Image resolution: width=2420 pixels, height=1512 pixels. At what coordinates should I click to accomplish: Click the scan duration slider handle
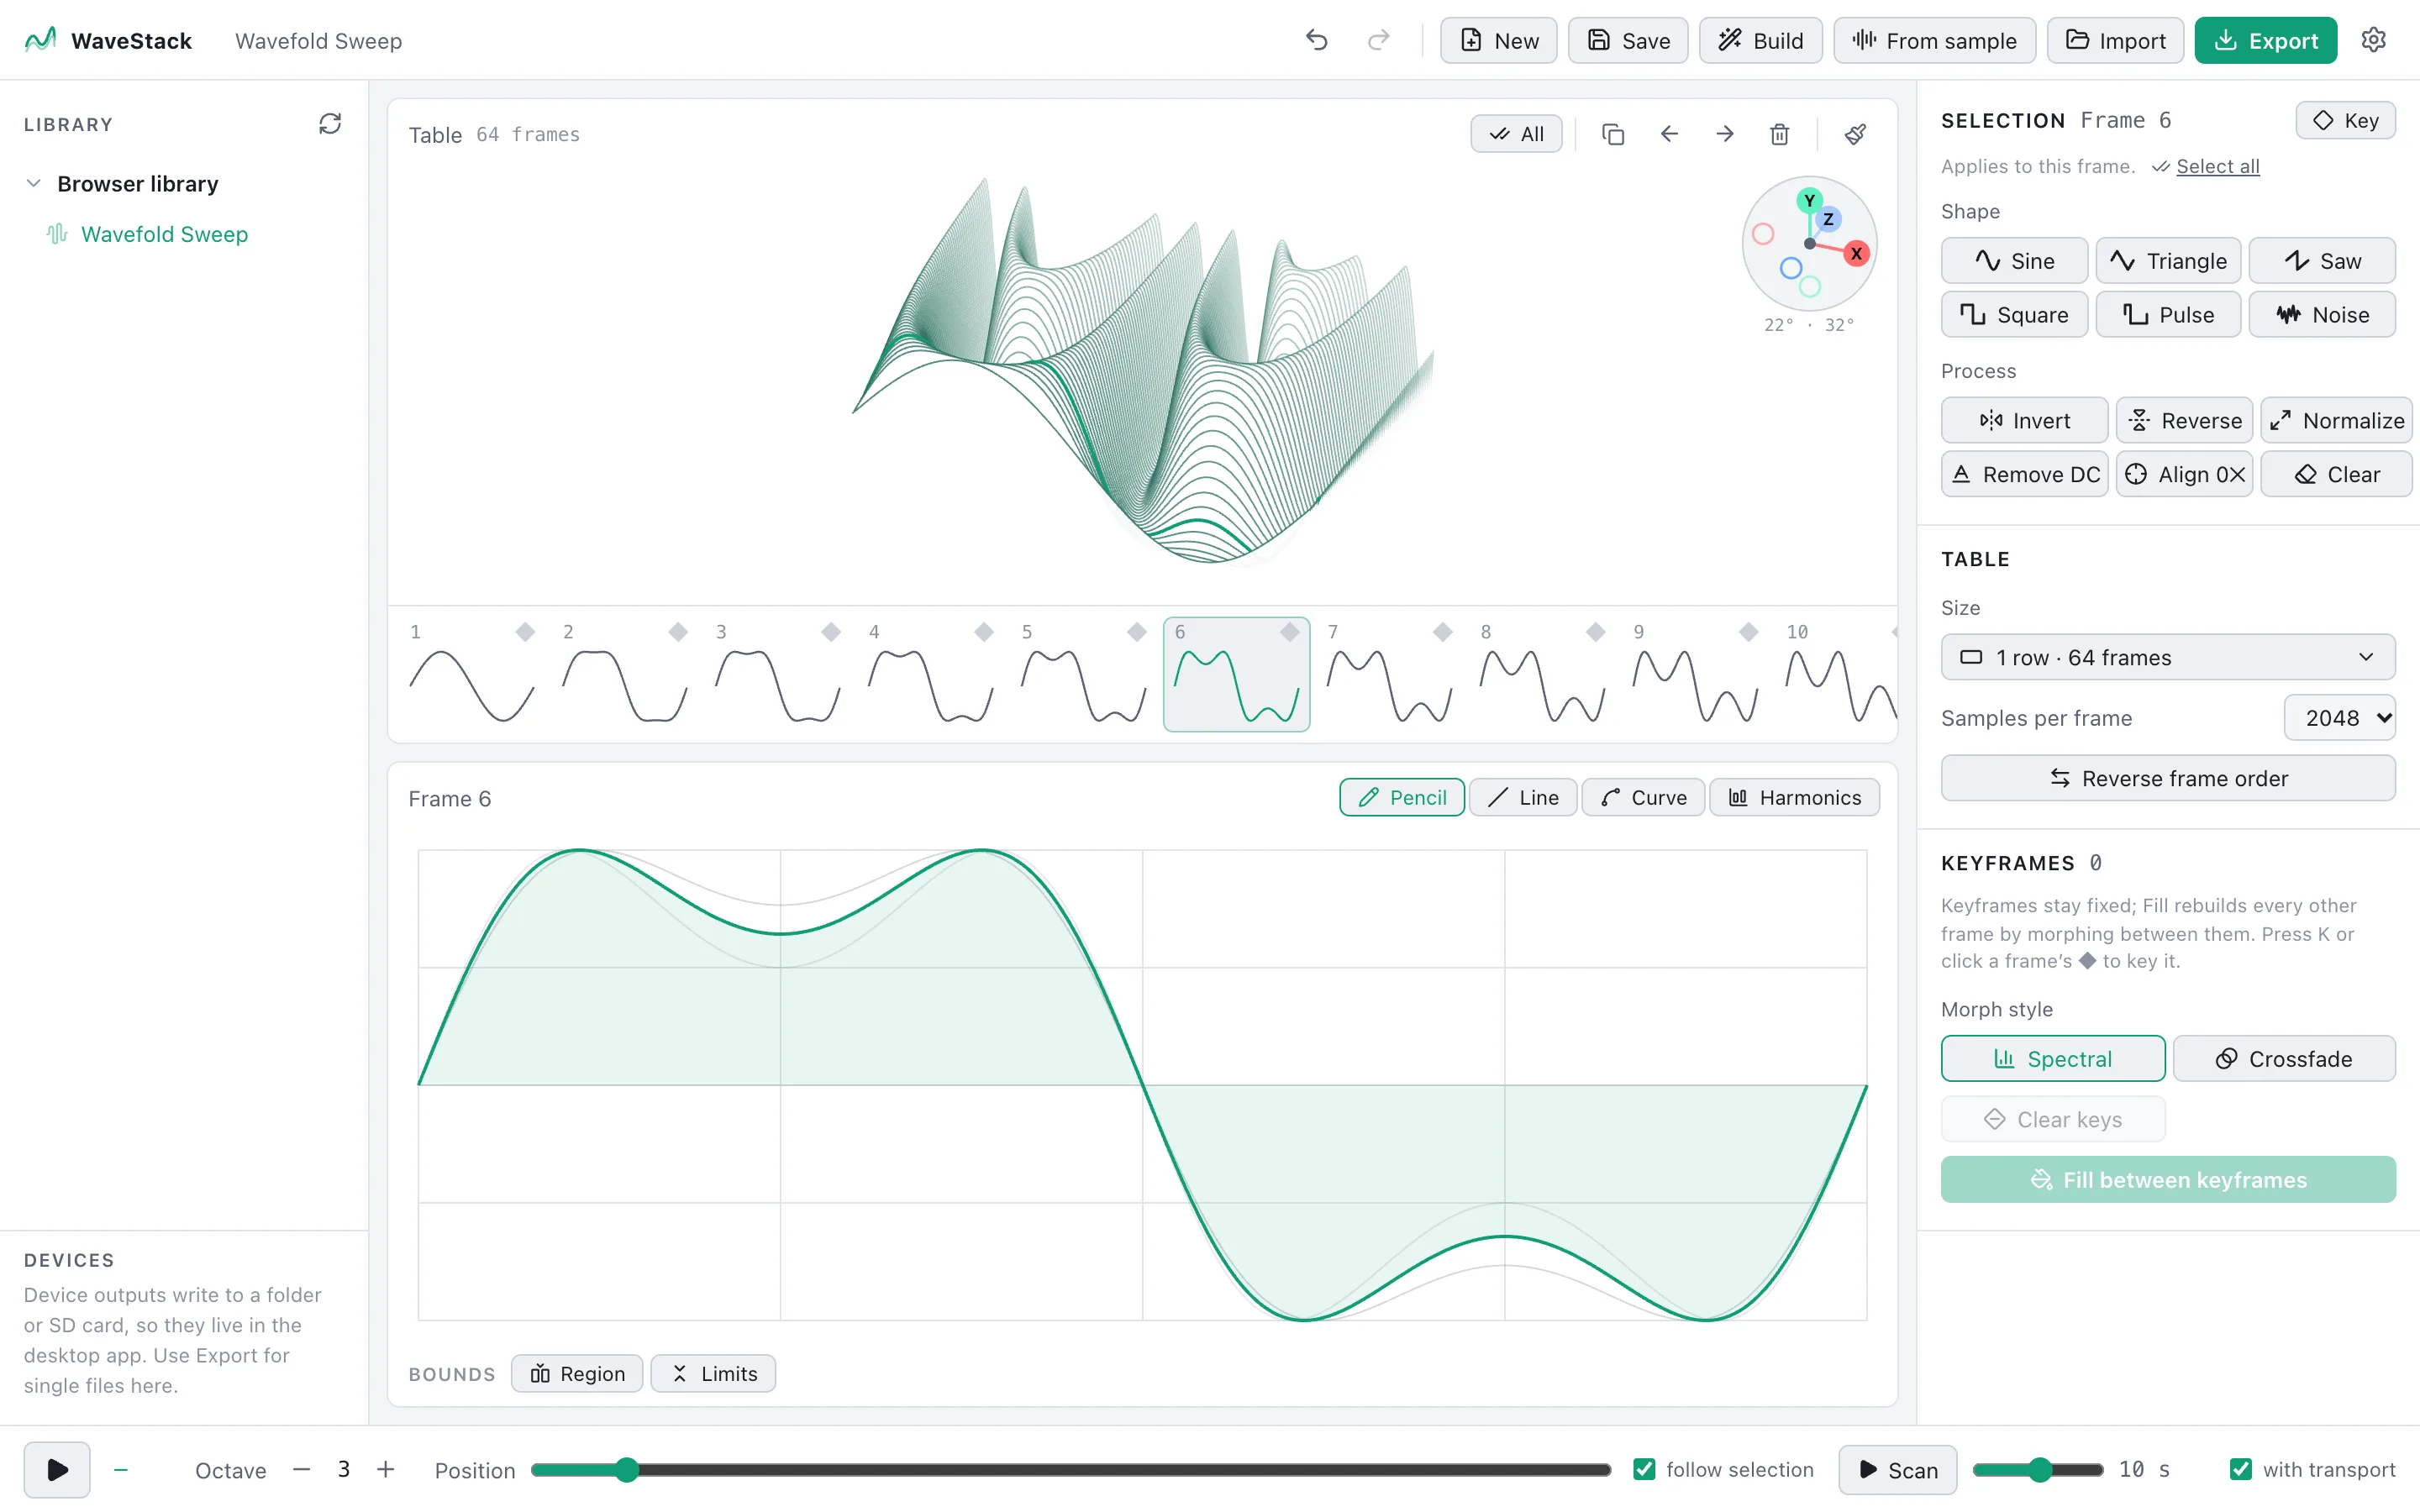tap(2039, 1469)
